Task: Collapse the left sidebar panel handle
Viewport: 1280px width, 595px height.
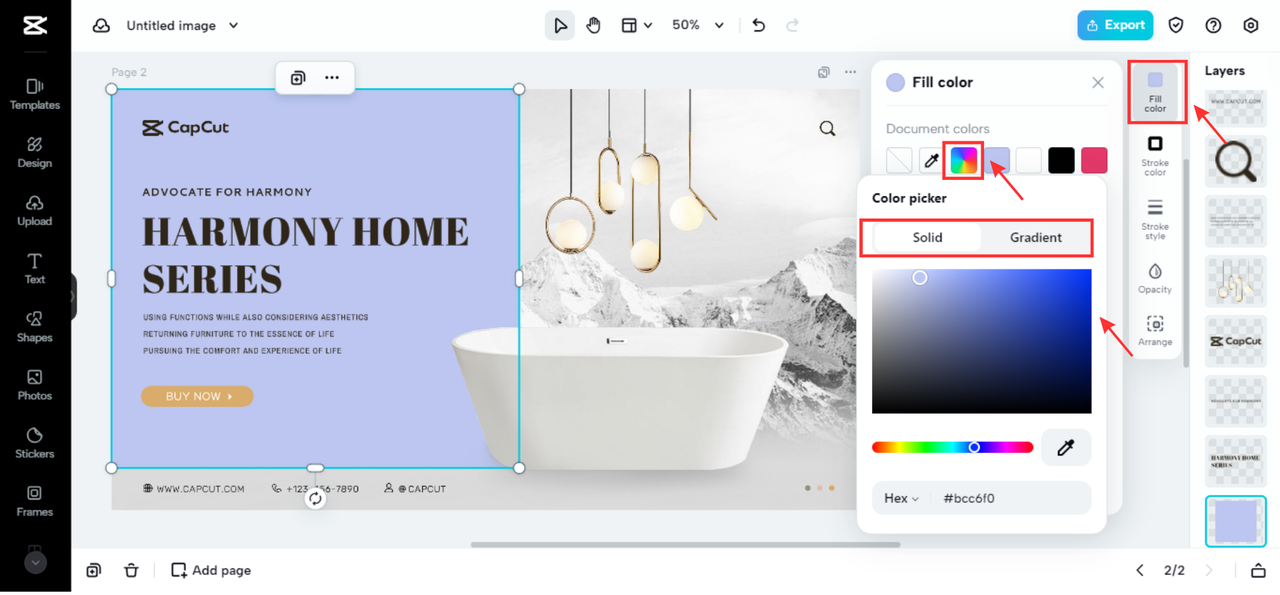Action: pos(73,296)
